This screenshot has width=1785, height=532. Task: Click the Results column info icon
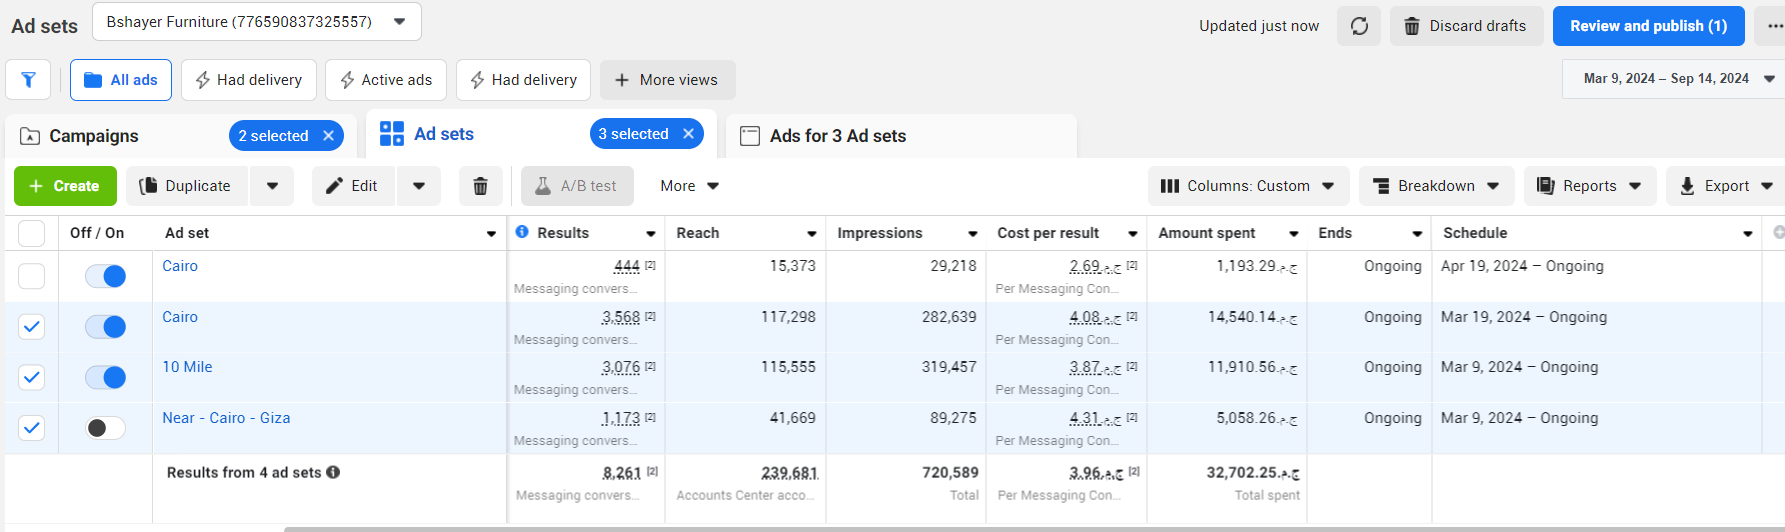[522, 232]
